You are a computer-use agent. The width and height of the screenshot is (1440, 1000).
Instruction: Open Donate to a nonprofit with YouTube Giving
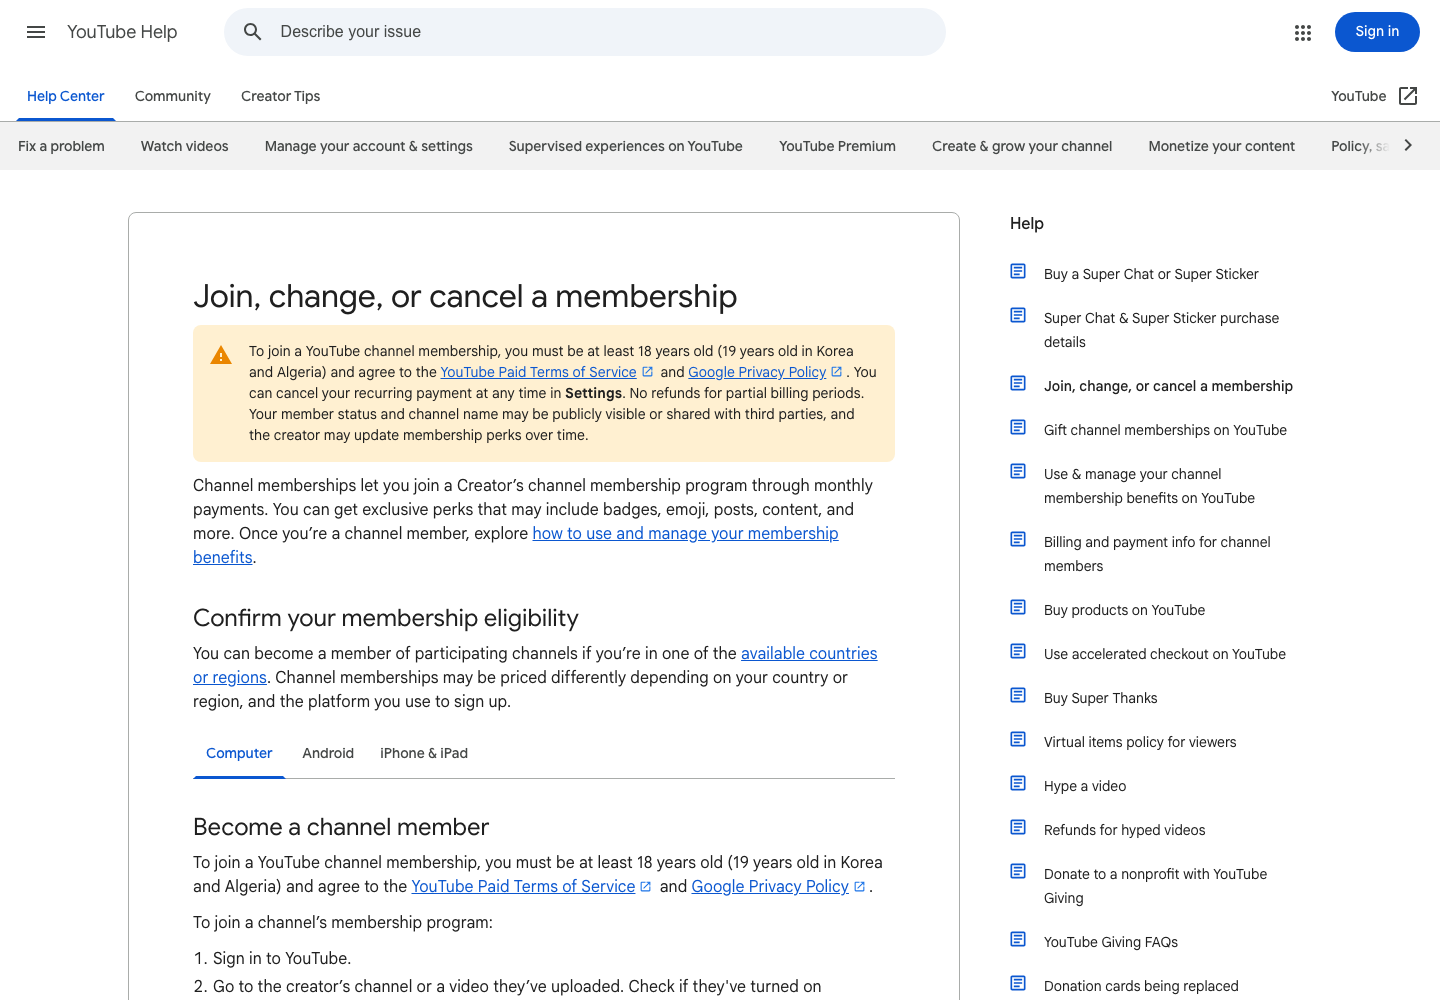(x=1155, y=886)
